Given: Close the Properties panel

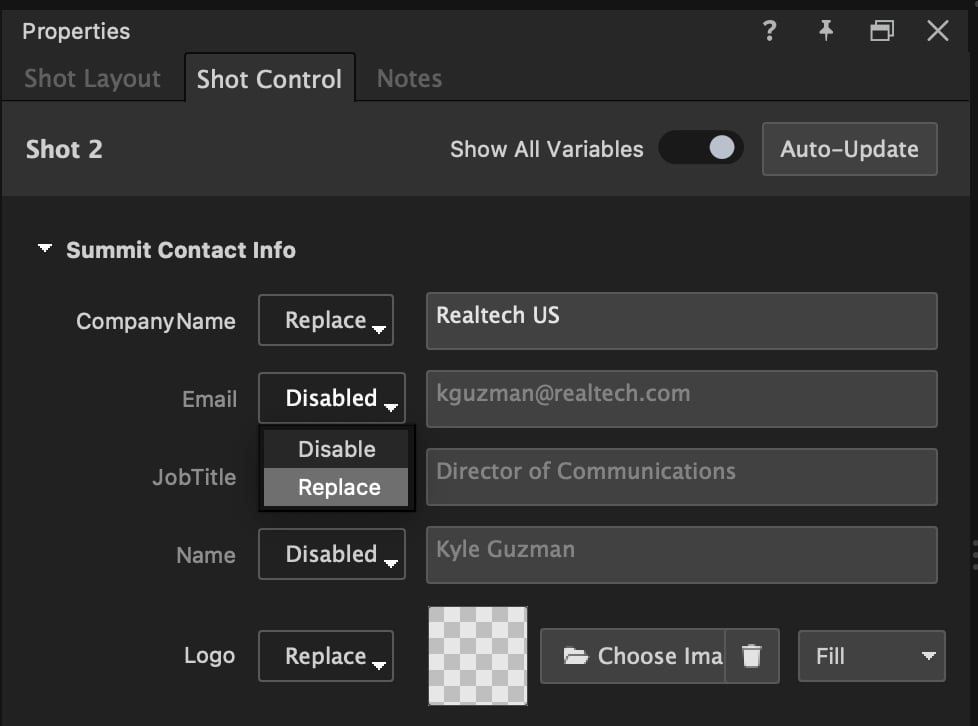Looking at the screenshot, I should click(x=937, y=31).
